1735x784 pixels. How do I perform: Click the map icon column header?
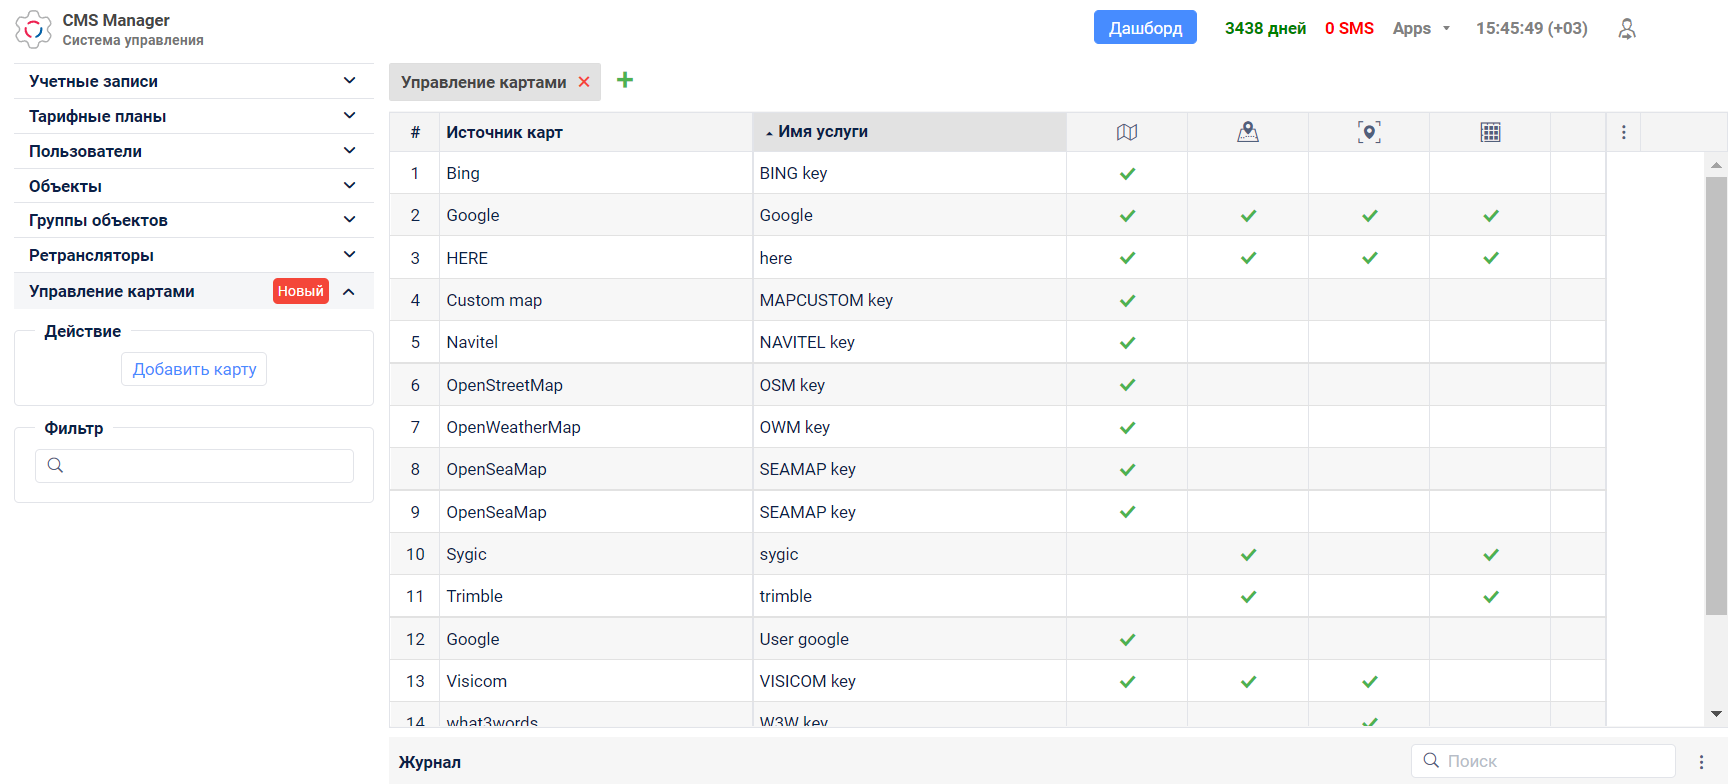coord(1127,132)
